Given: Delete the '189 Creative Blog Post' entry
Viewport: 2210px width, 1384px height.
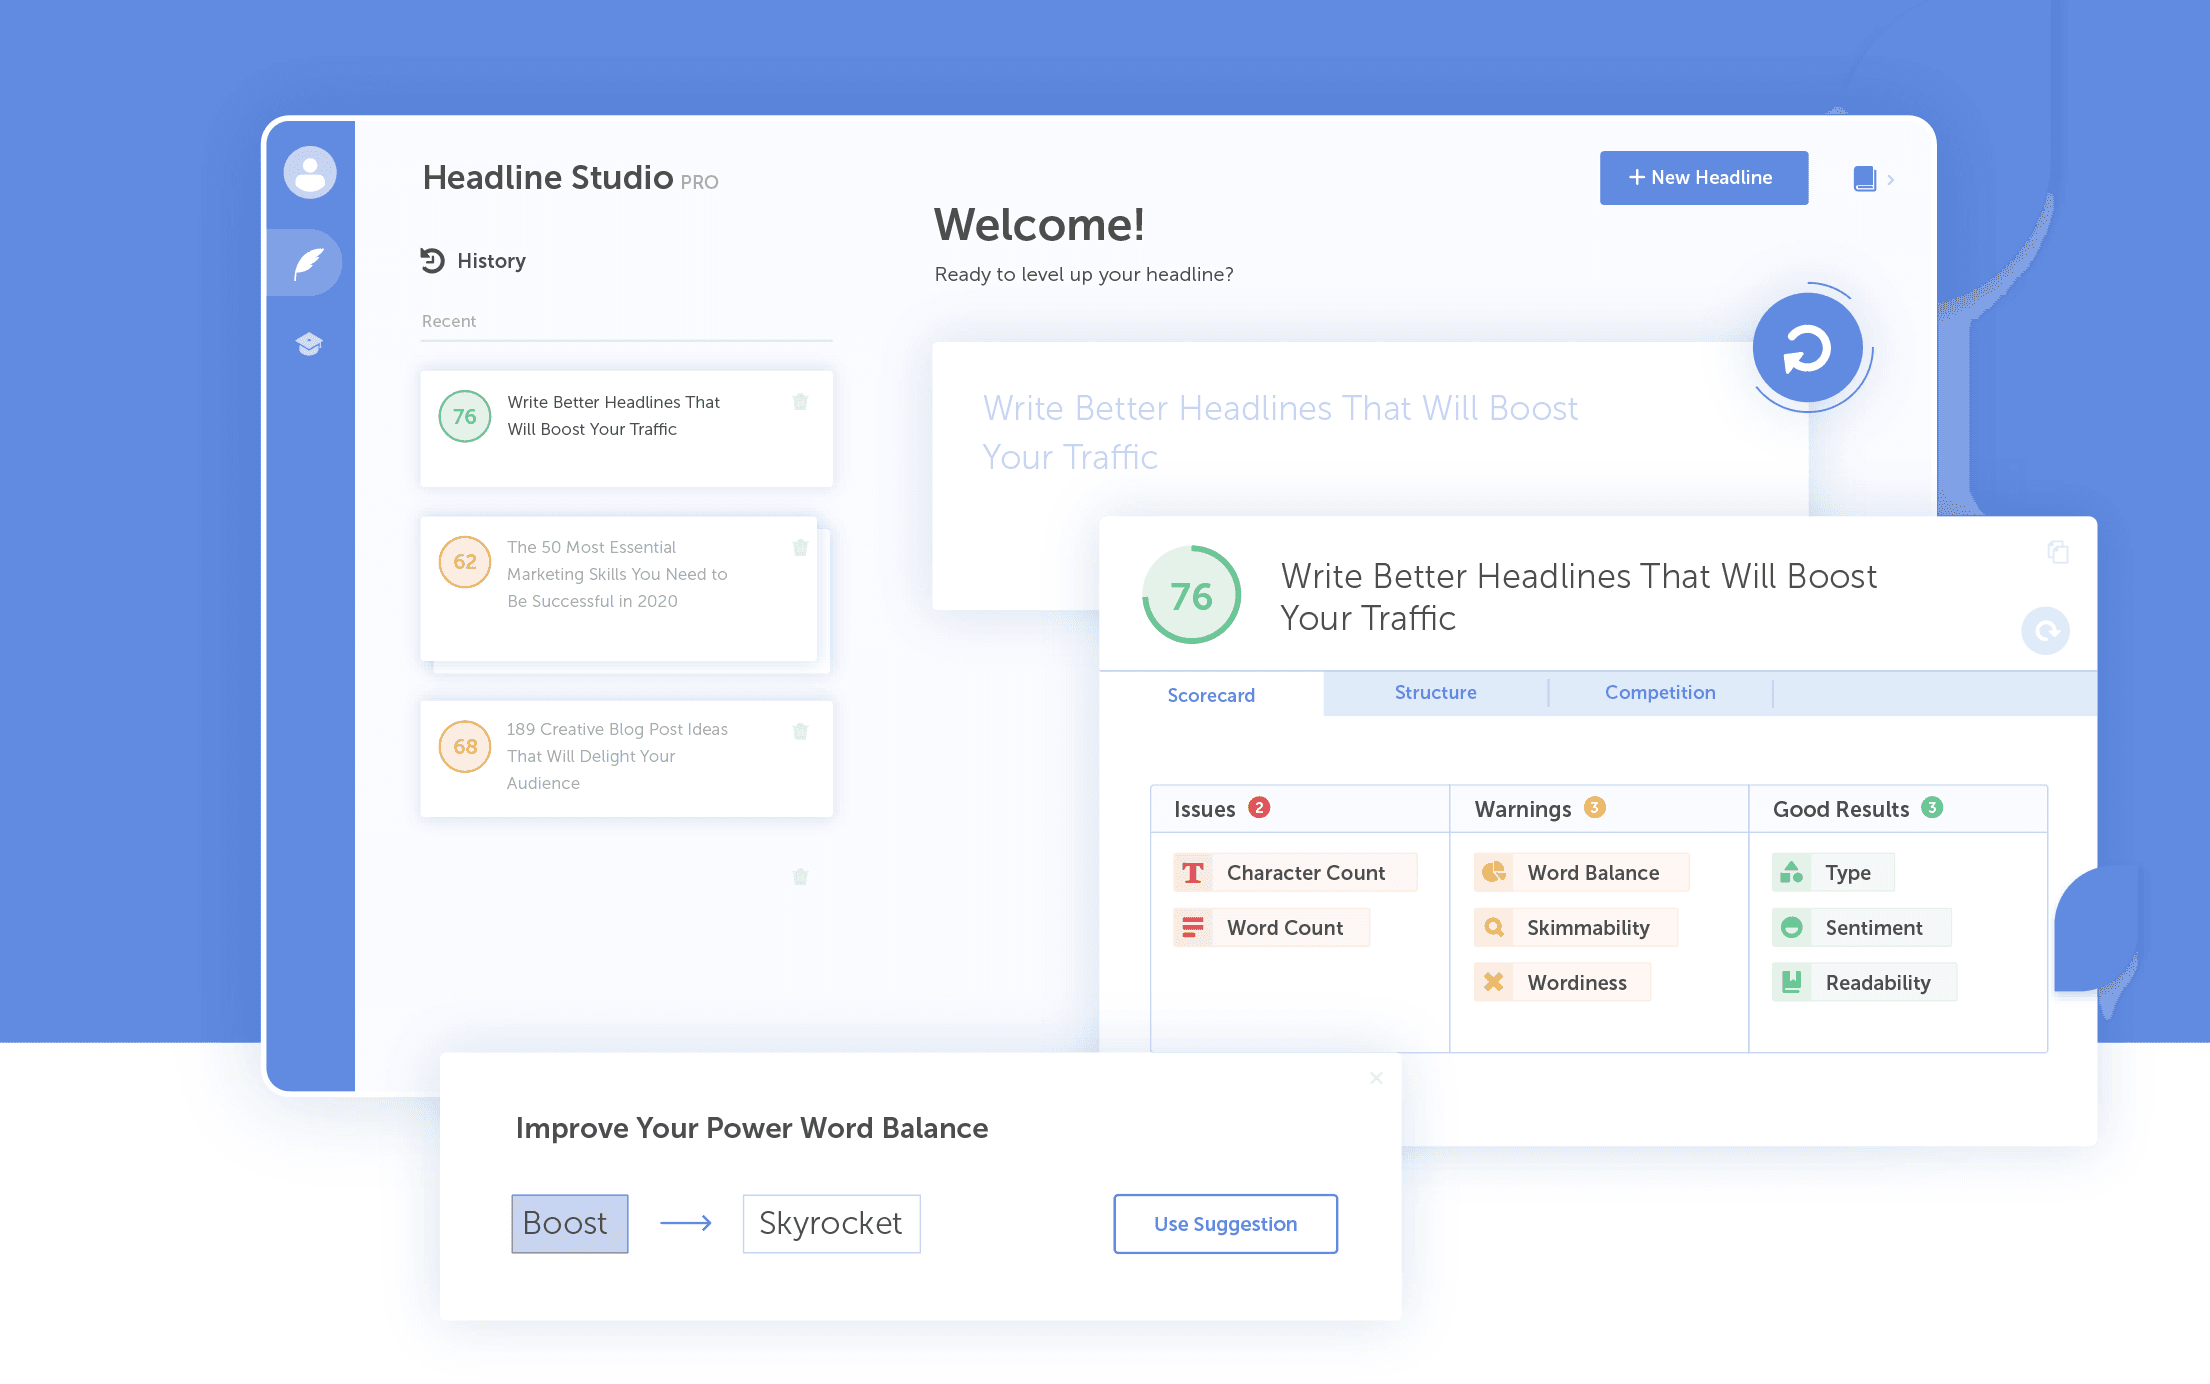Looking at the screenshot, I should 800,731.
